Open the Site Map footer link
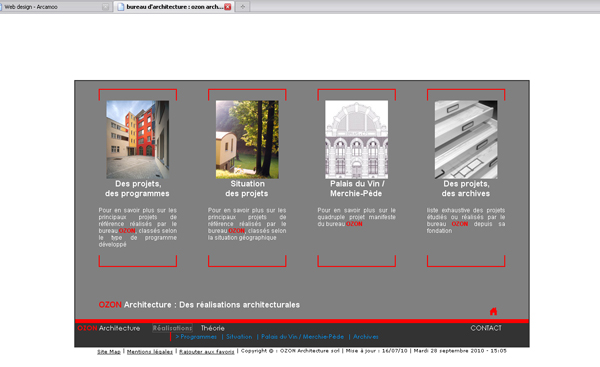The image size is (600, 367). [109, 351]
